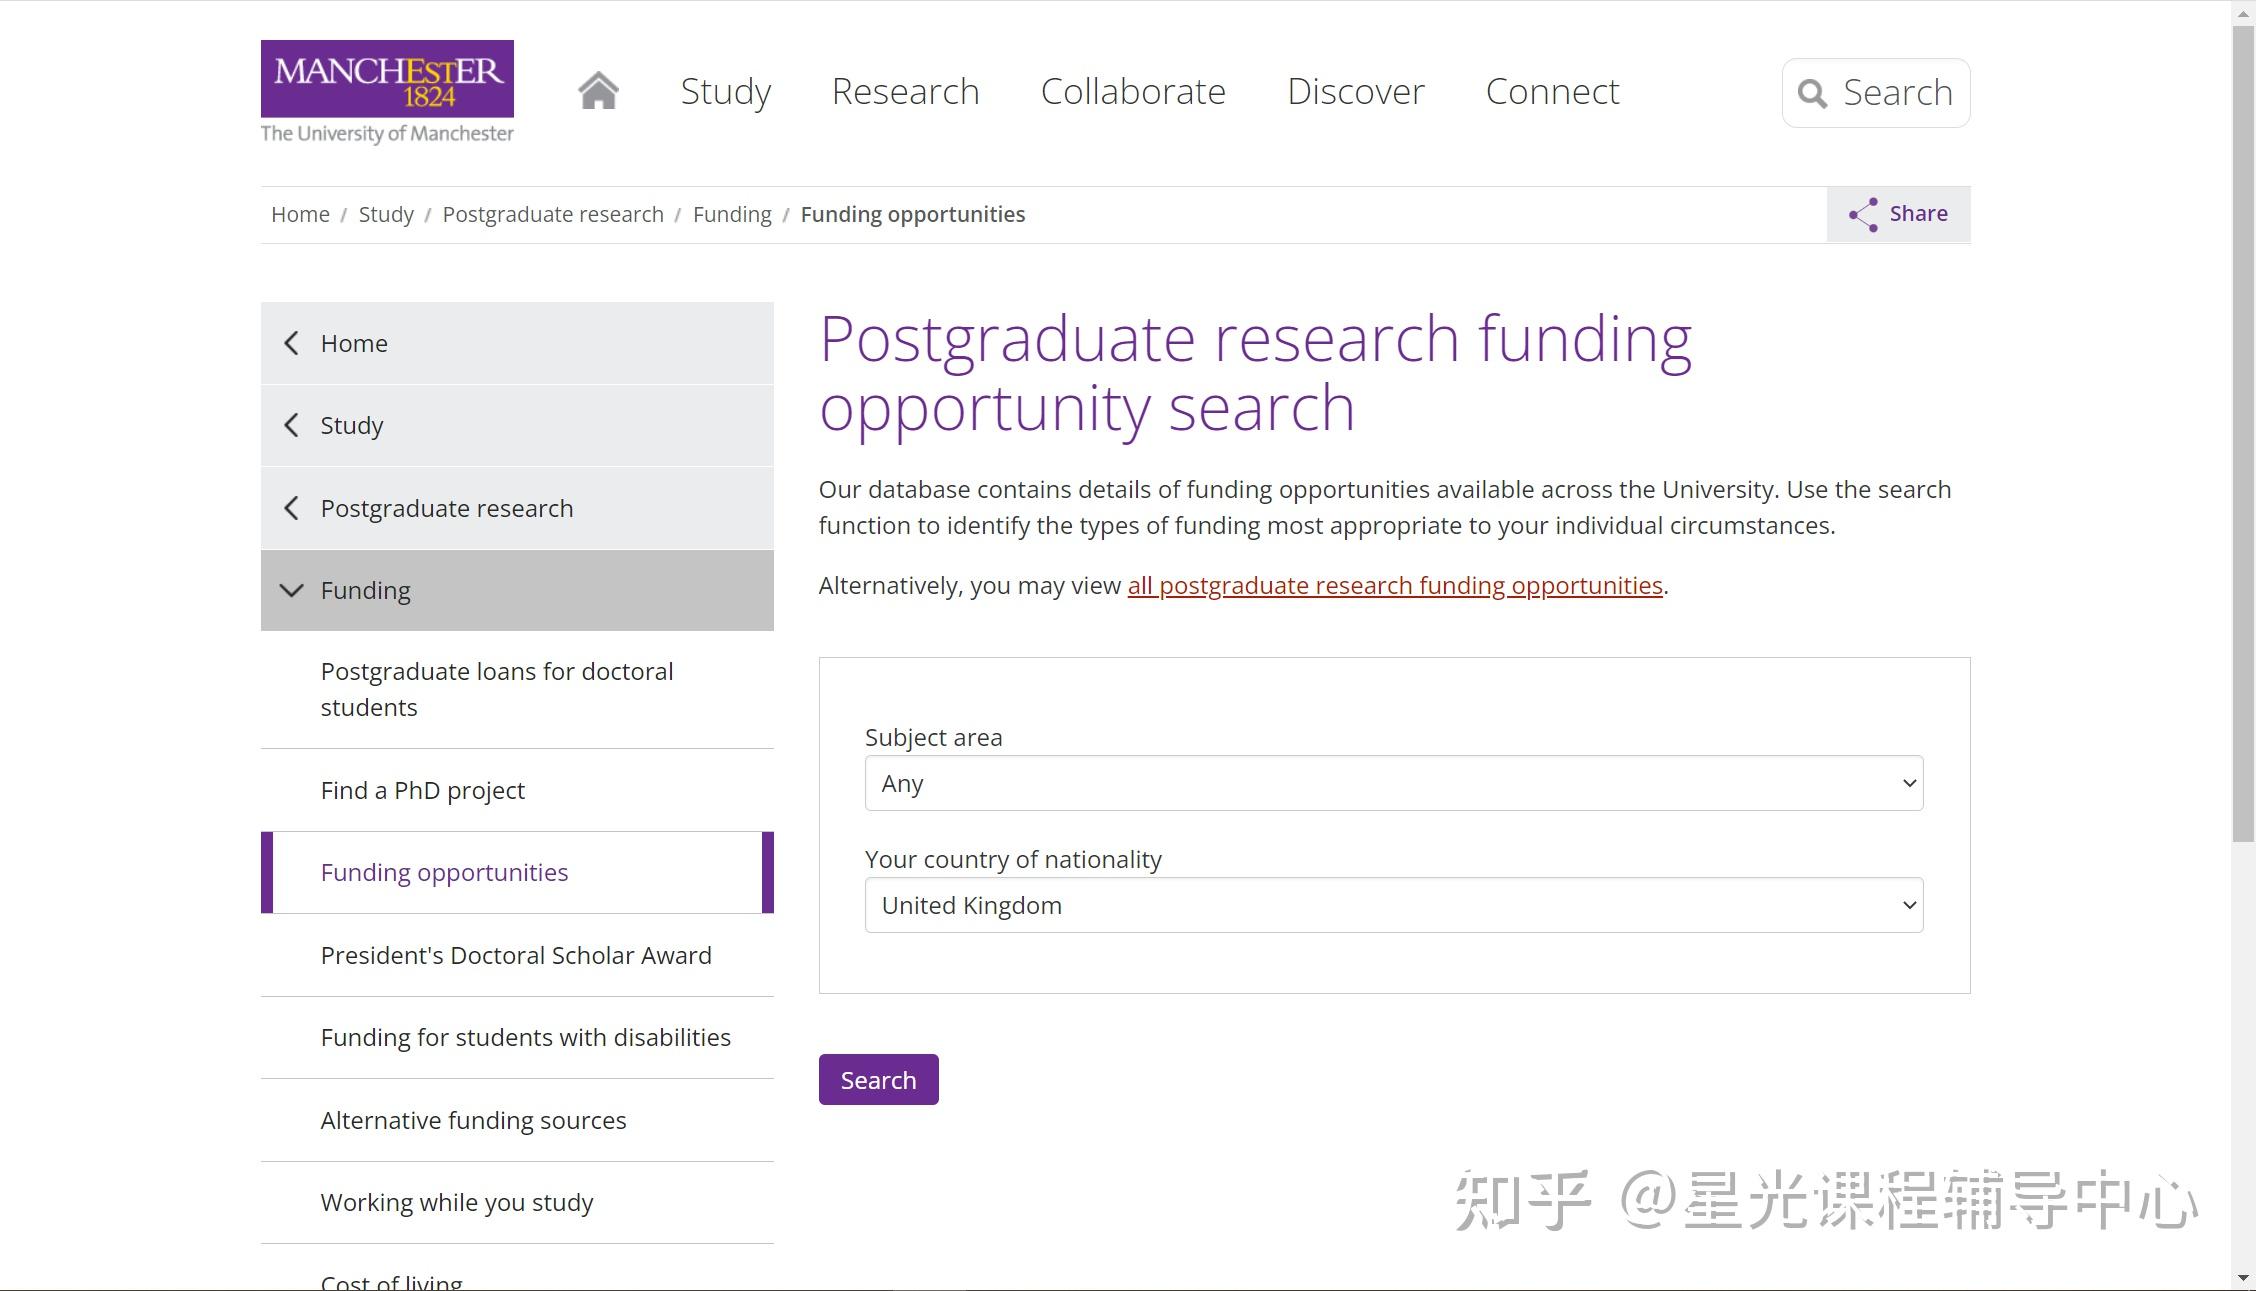
Task: Click the University of Manchester logo
Action: pyautogui.click(x=386, y=90)
